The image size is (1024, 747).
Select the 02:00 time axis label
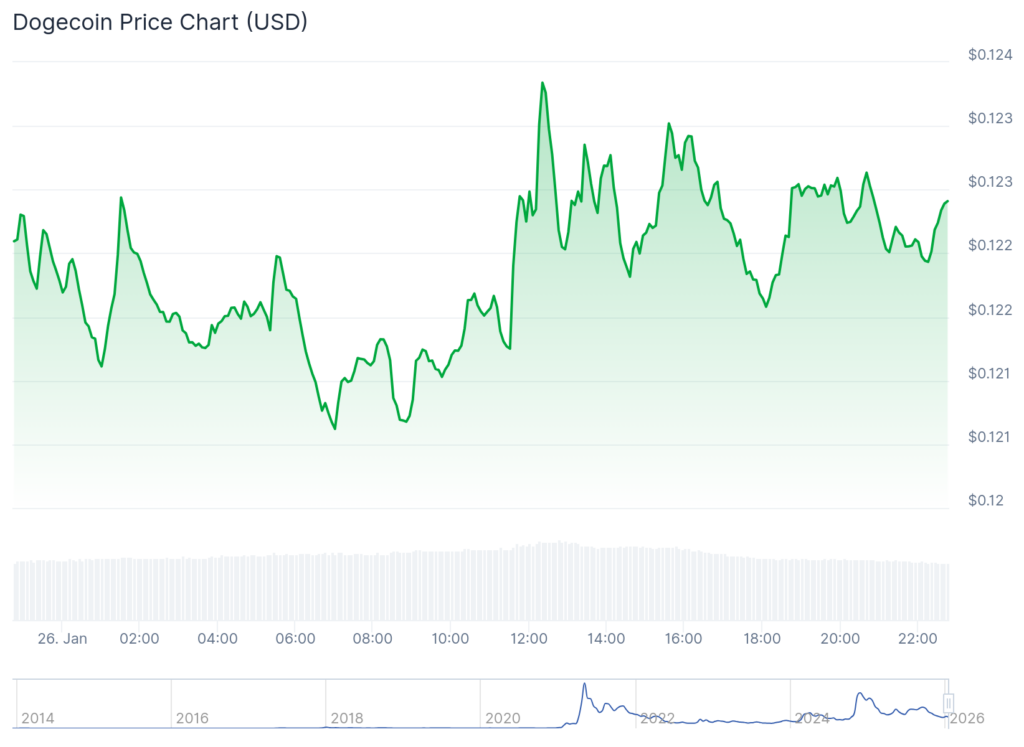139,638
